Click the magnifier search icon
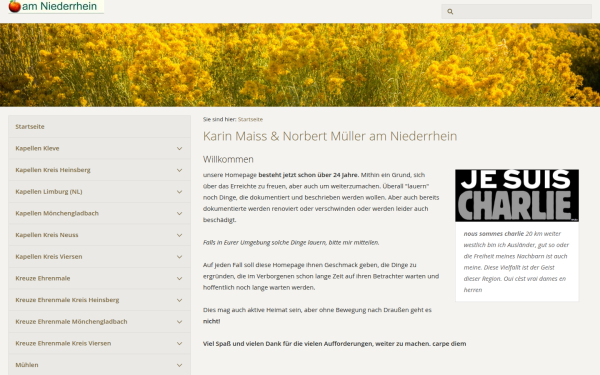 pyautogui.click(x=450, y=11)
